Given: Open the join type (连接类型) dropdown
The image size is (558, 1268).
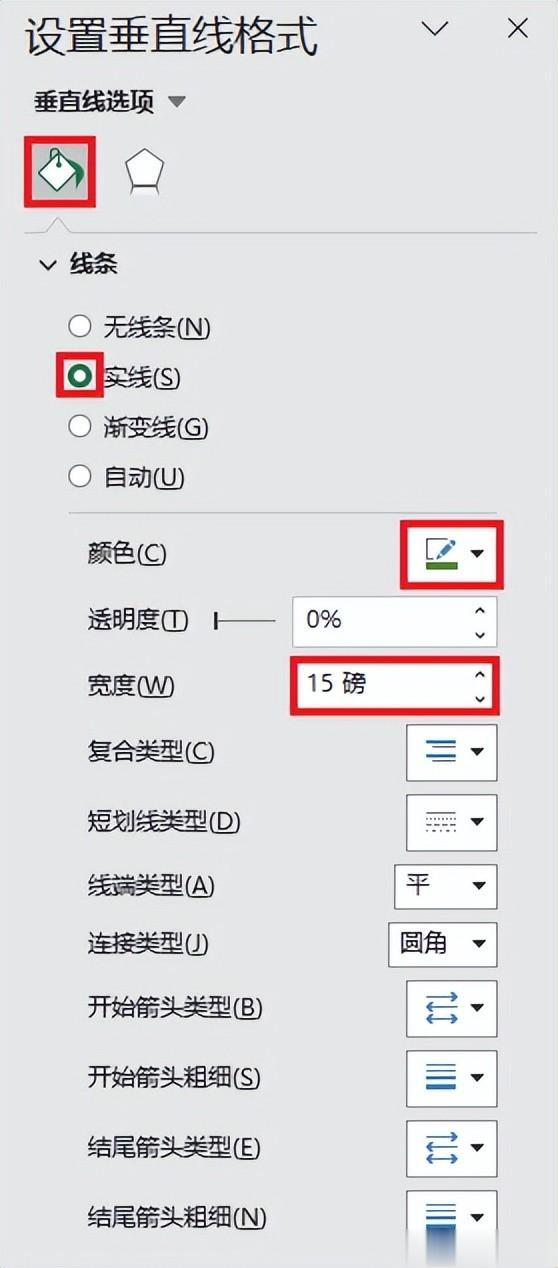Looking at the screenshot, I should click(442, 944).
